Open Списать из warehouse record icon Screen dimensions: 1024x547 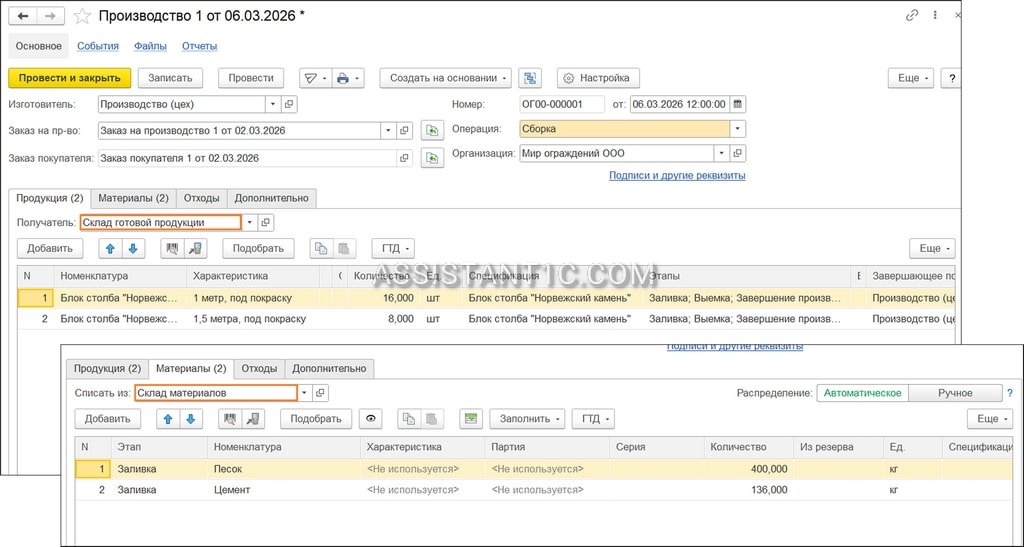tap(320, 393)
